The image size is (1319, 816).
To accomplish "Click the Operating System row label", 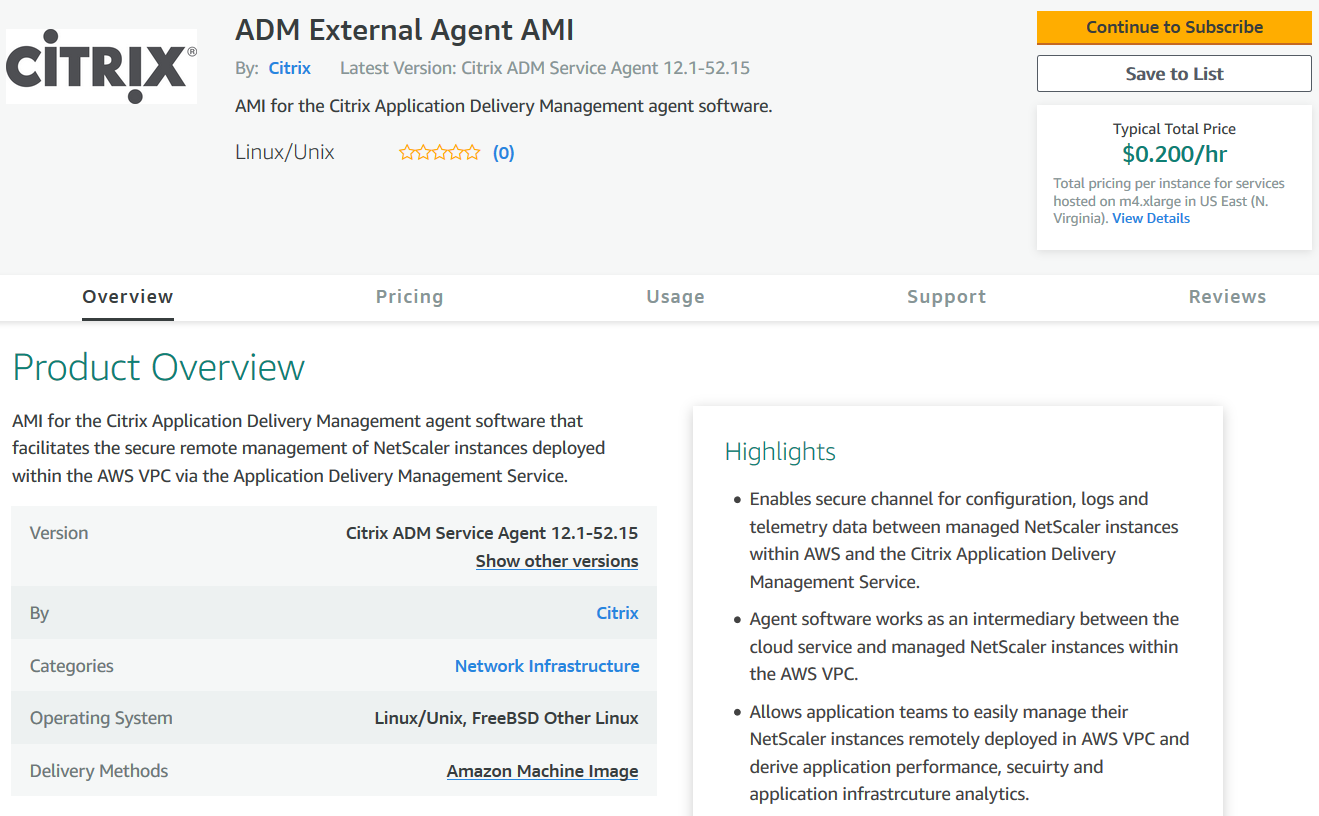I will (x=101, y=718).
